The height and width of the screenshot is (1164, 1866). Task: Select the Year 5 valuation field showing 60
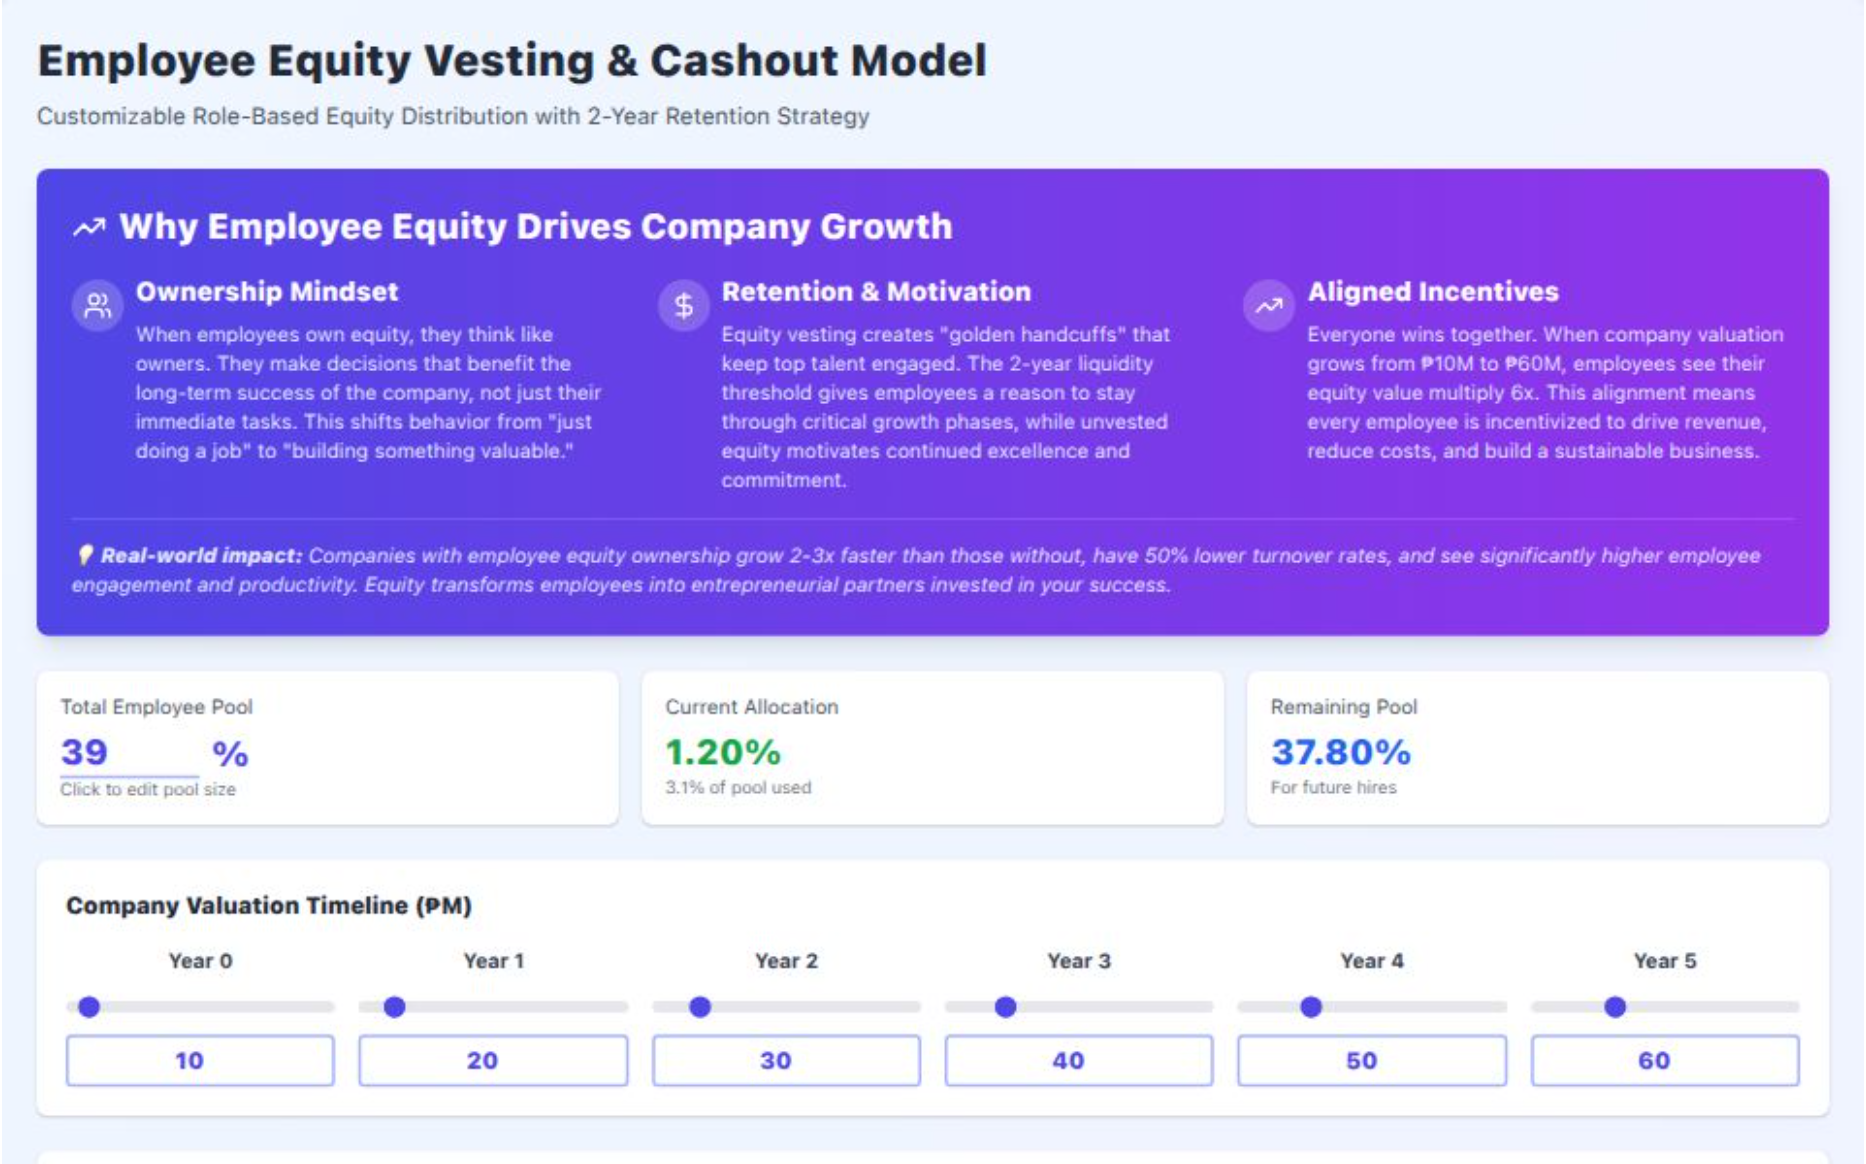[x=1663, y=1060]
